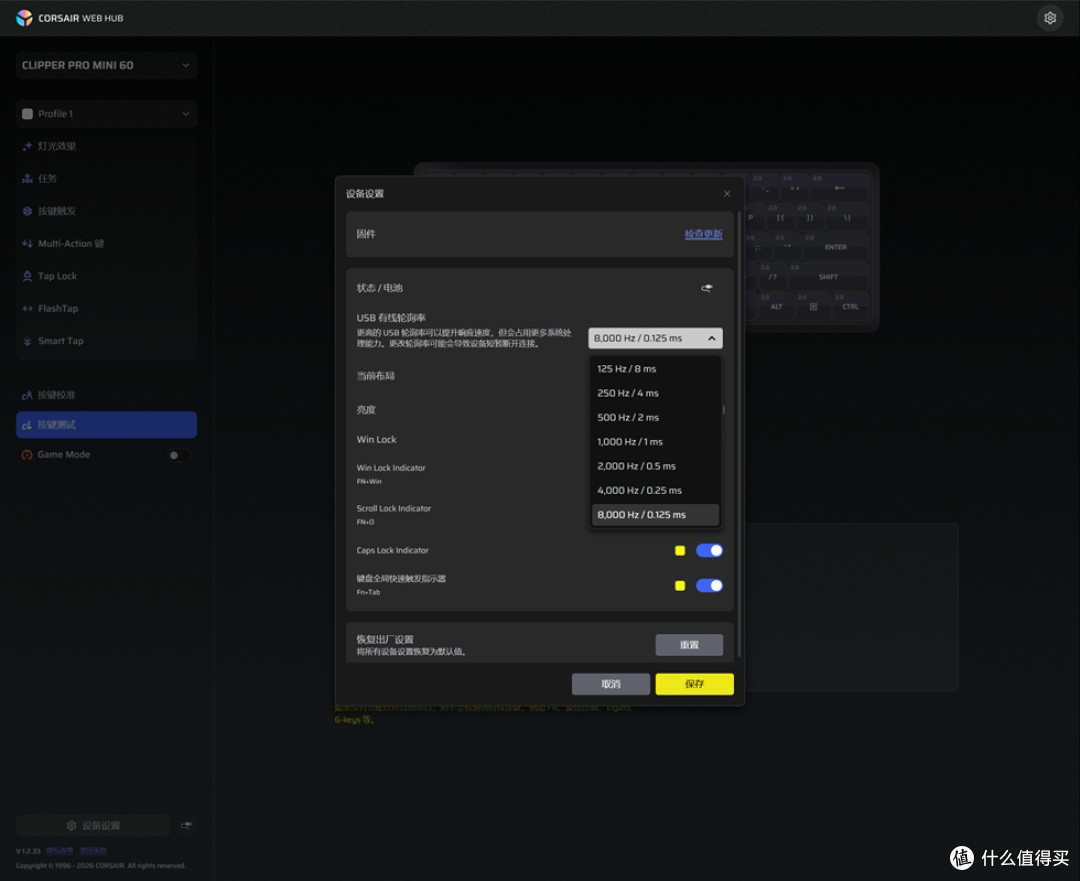
Task: Click the 重置 factory reset button
Action: (x=689, y=645)
